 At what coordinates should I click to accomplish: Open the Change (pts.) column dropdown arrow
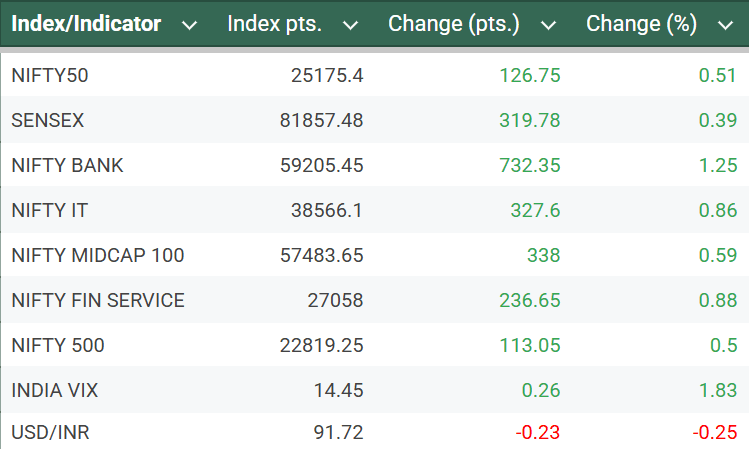pos(548,25)
